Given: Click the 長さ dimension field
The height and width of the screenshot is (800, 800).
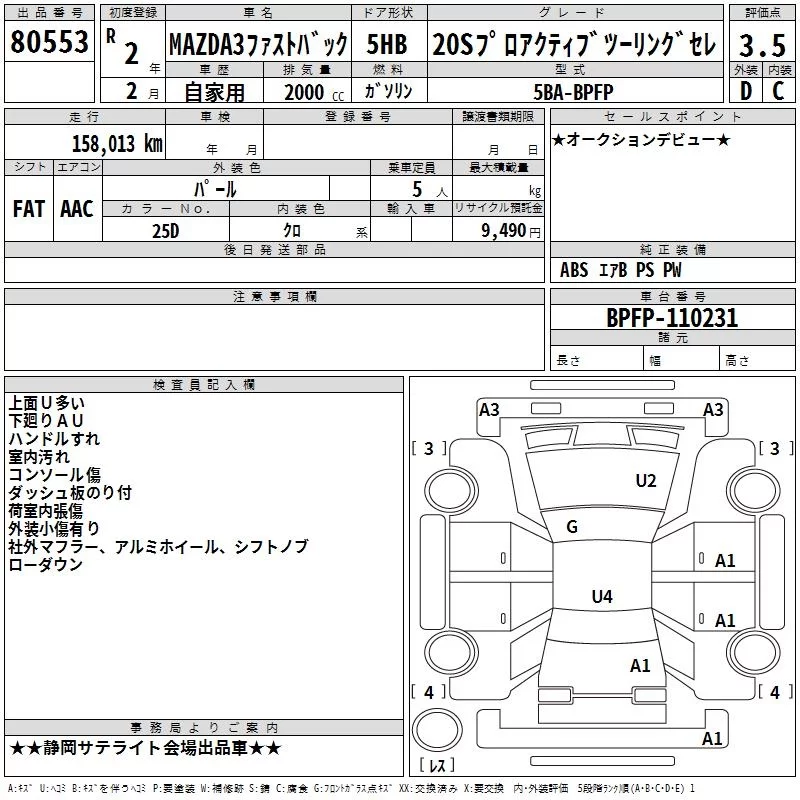Looking at the screenshot, I should tap(597, 360).
